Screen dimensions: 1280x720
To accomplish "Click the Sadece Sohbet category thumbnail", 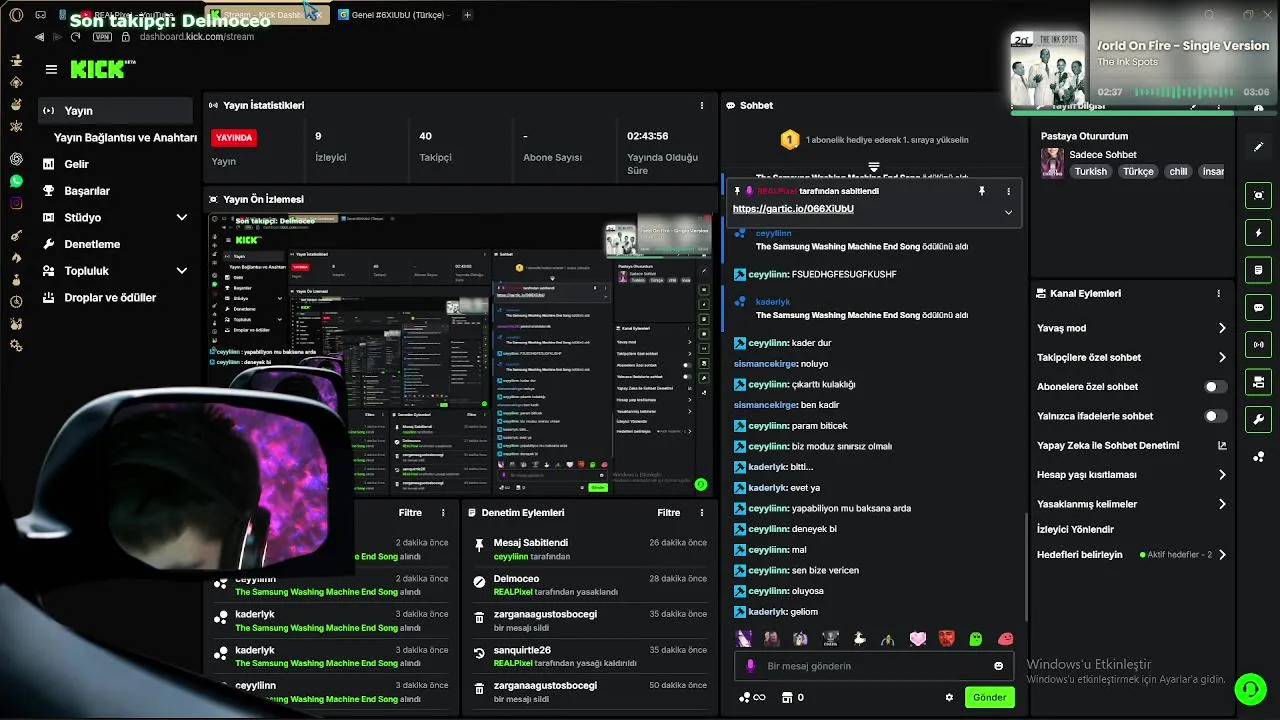I will [x=1052, y=163].
